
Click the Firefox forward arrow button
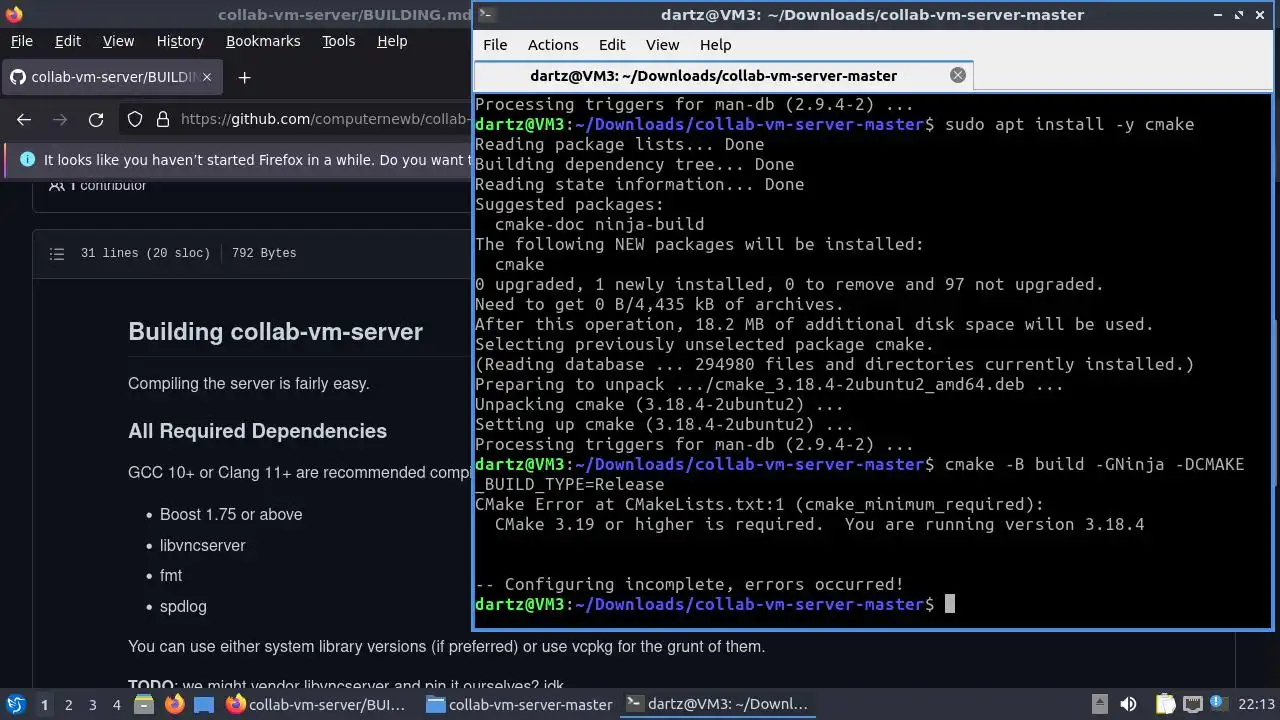tap(60, 119)
